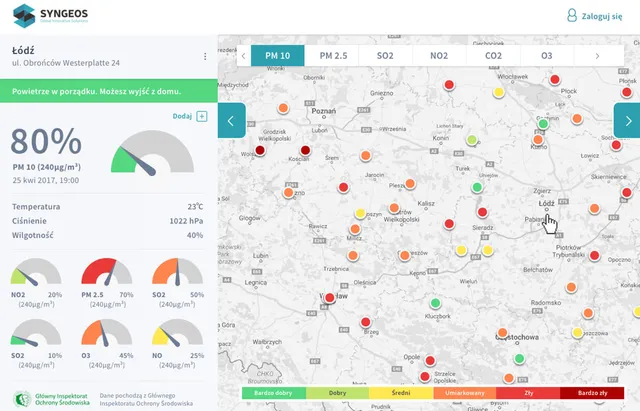Click the green banner Powietrze w porządku
This screenshot has height=411, width=640.
(x=109, y=91)
